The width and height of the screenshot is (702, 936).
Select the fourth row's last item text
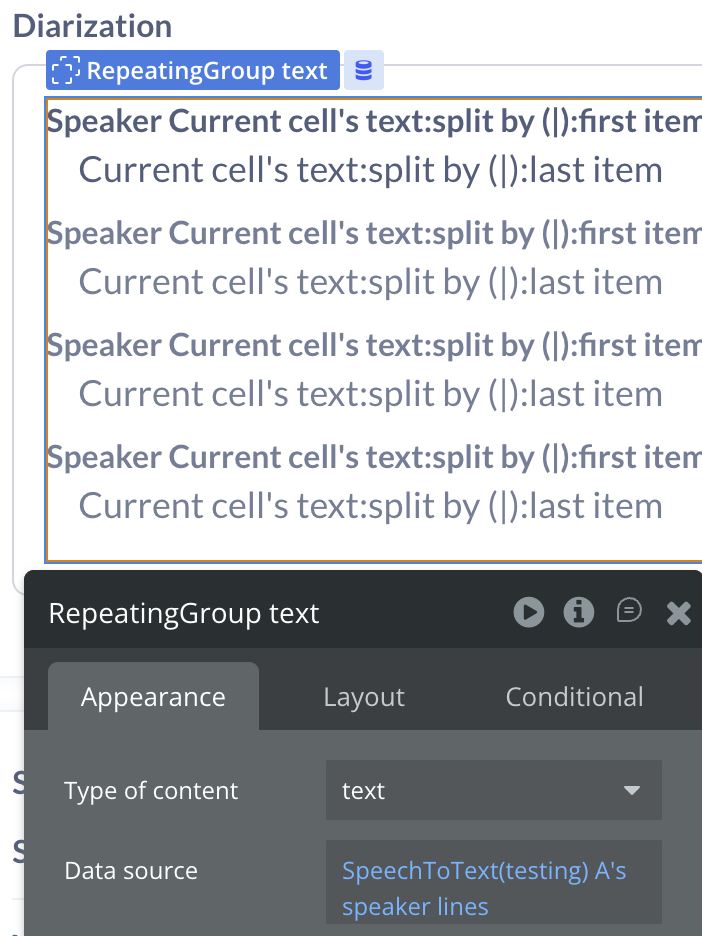coord(370,506)
